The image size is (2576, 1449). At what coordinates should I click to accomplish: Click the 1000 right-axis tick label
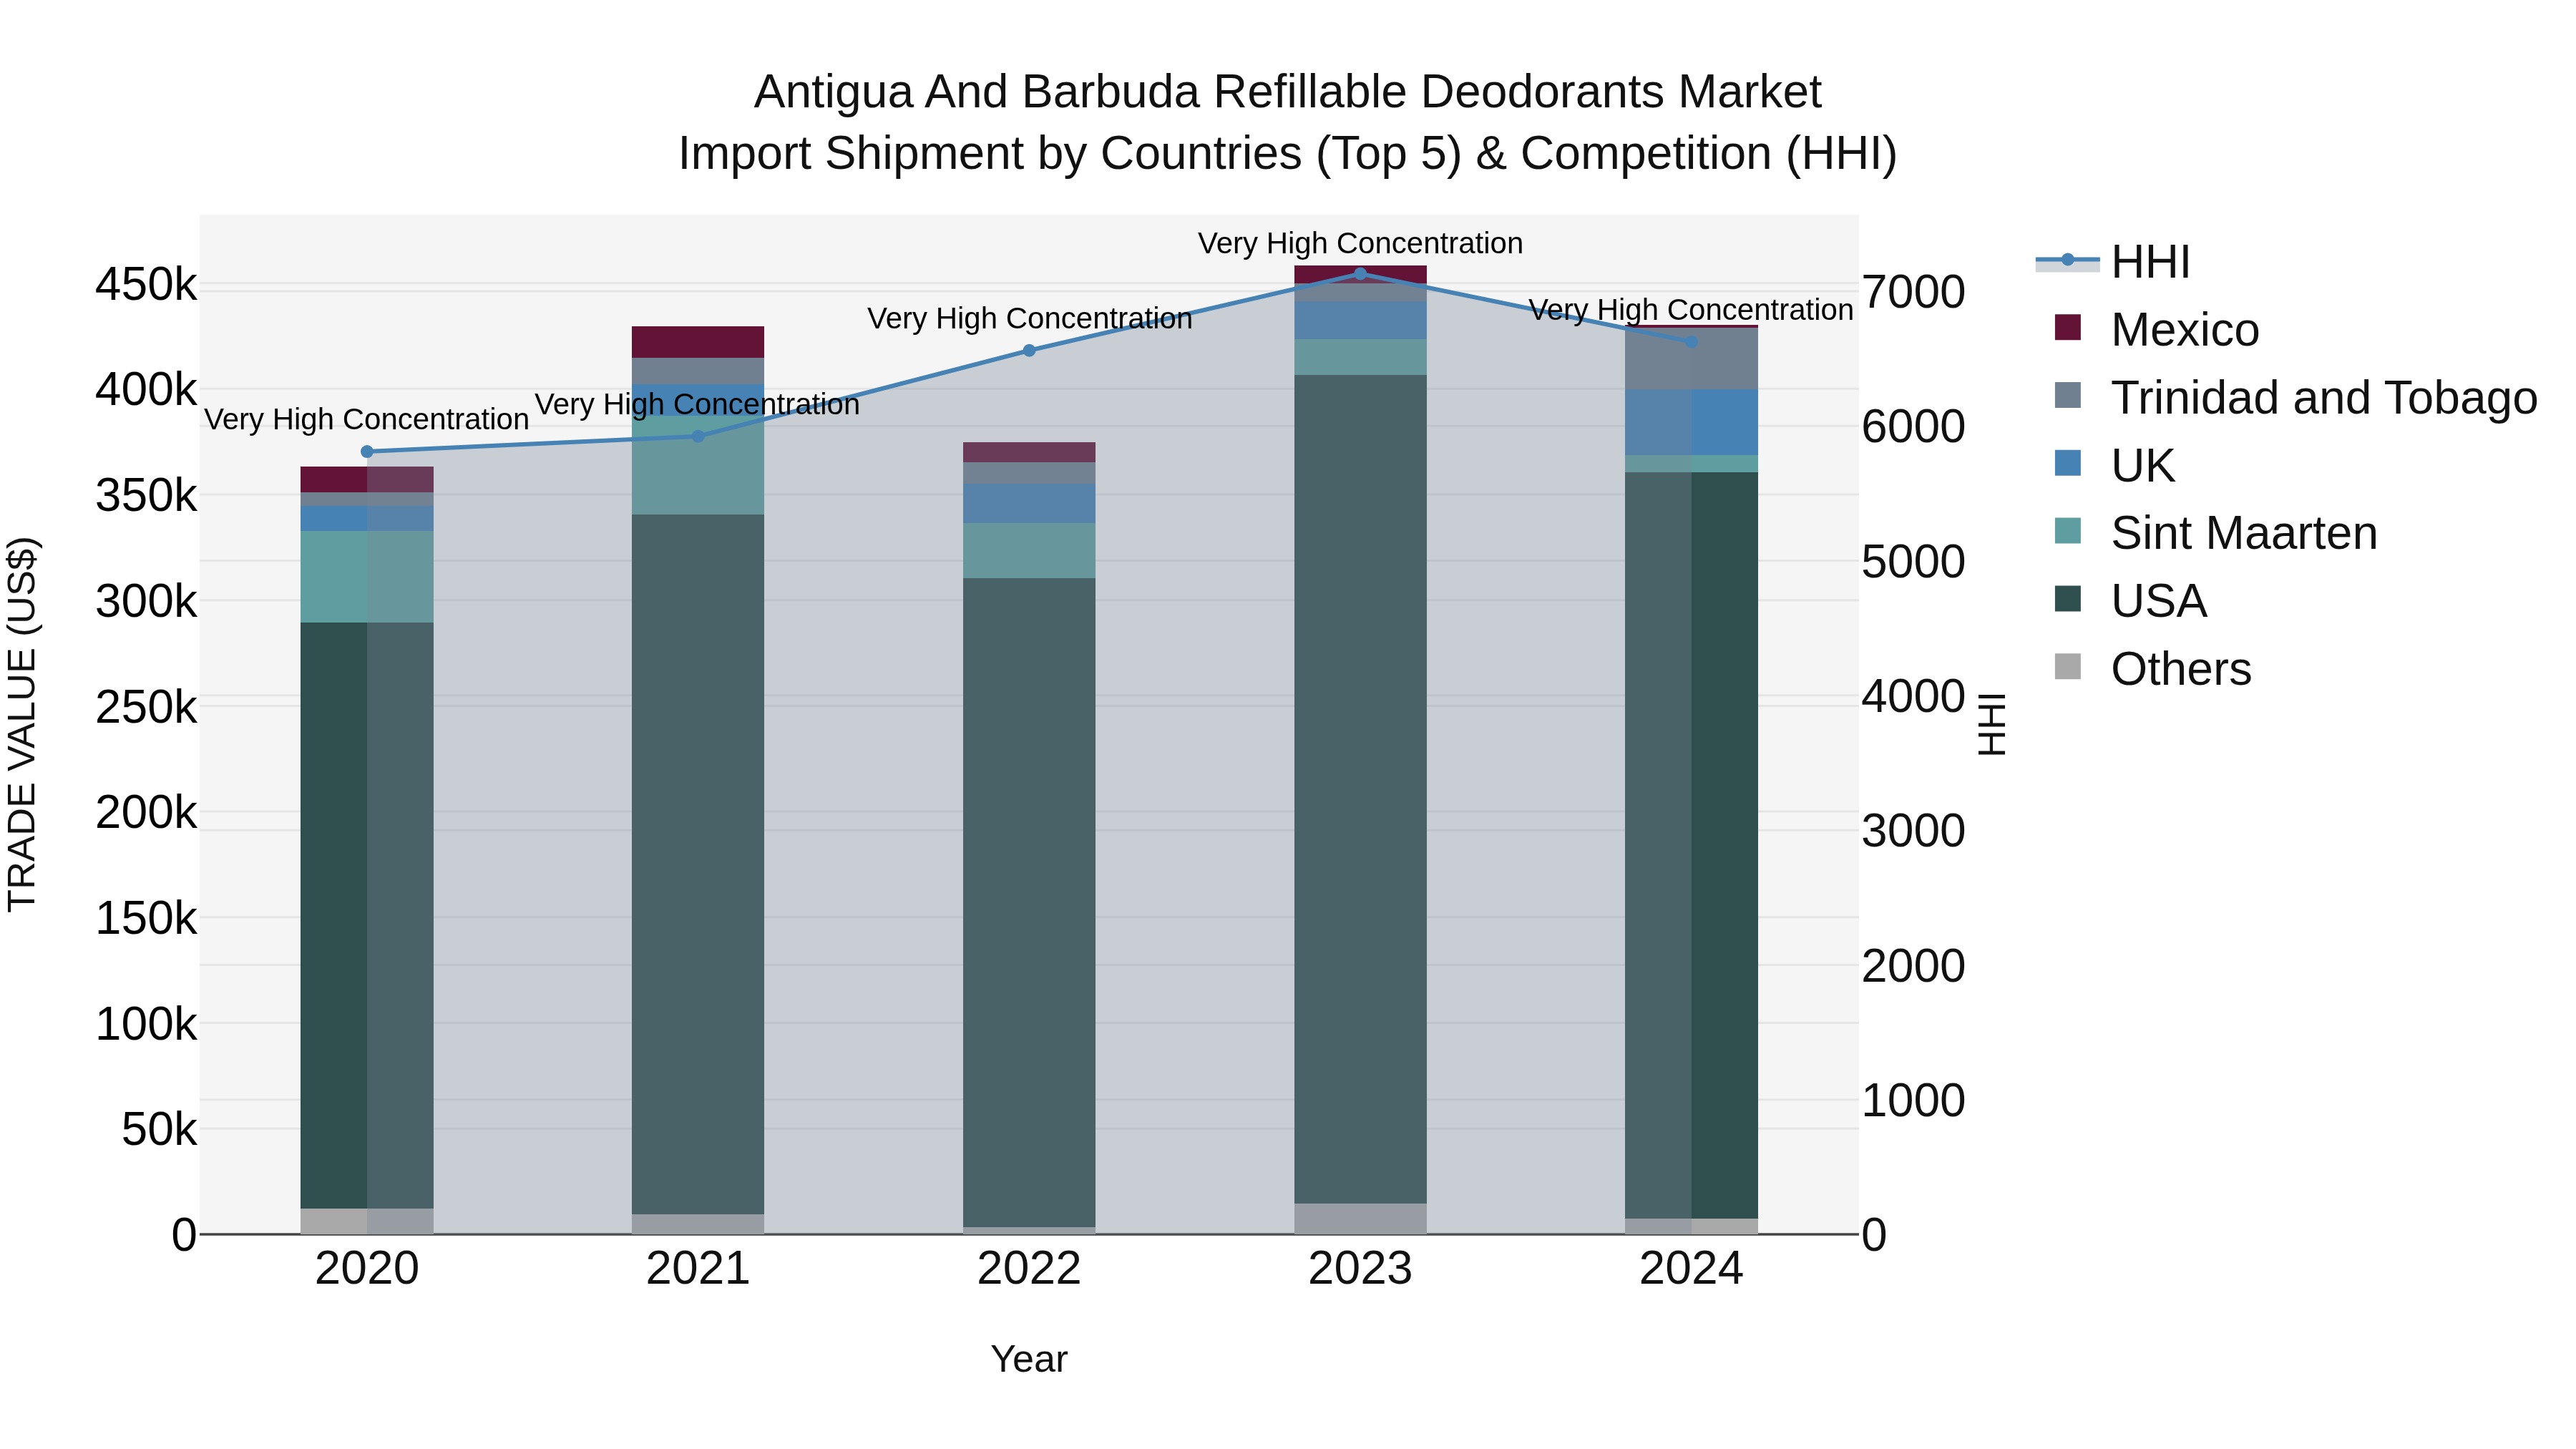pos(1913,1101)
